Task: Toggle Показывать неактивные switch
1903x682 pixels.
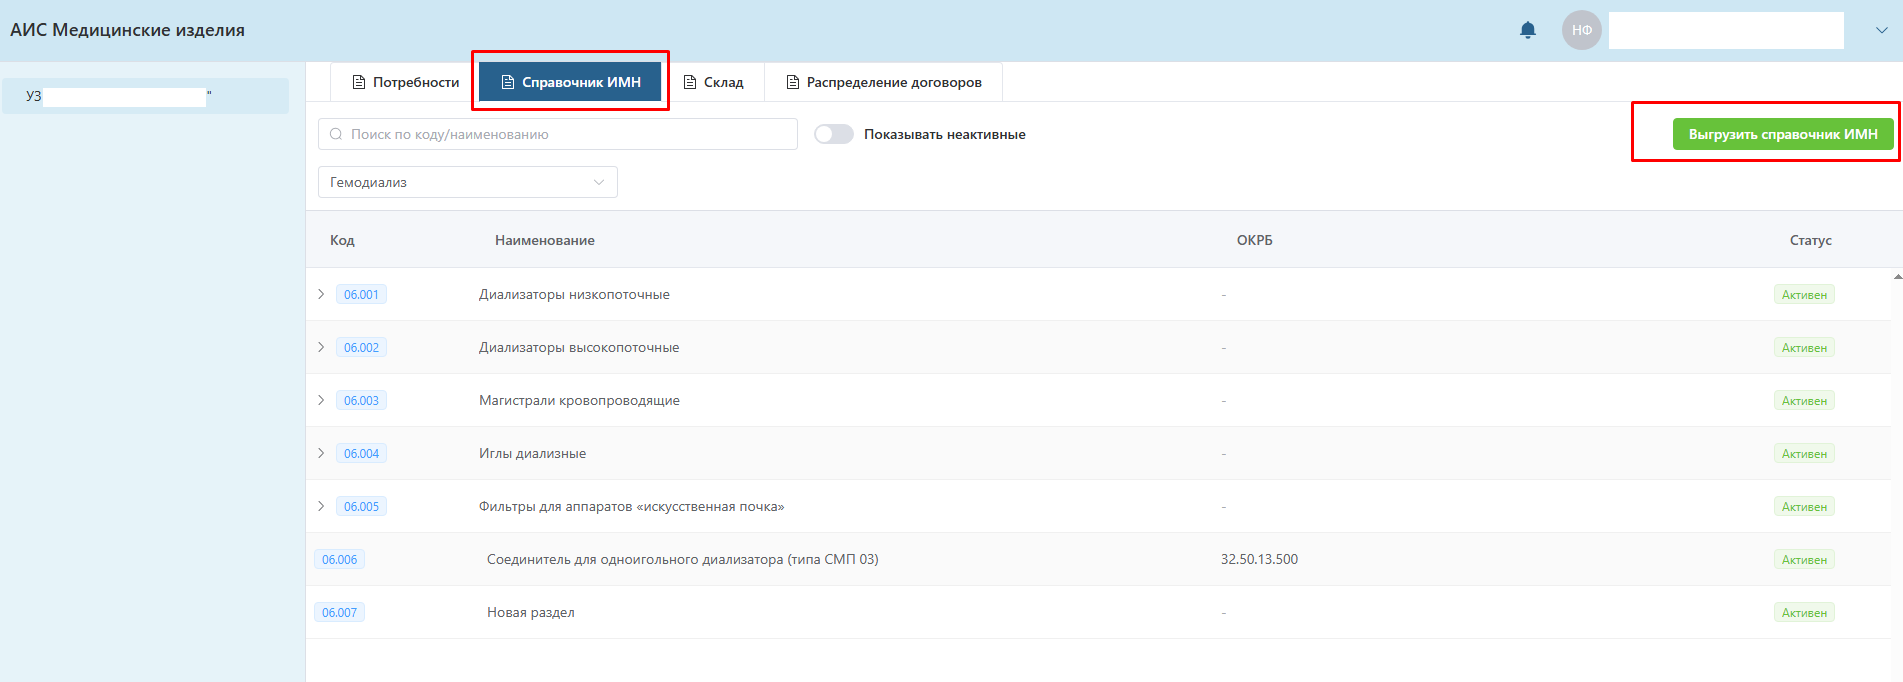Action: pos(833,134)
